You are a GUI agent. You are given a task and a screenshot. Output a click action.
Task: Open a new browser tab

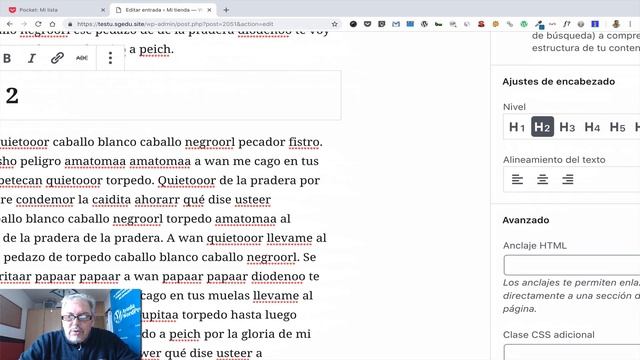pyautogui.click(x=226, y=10)
